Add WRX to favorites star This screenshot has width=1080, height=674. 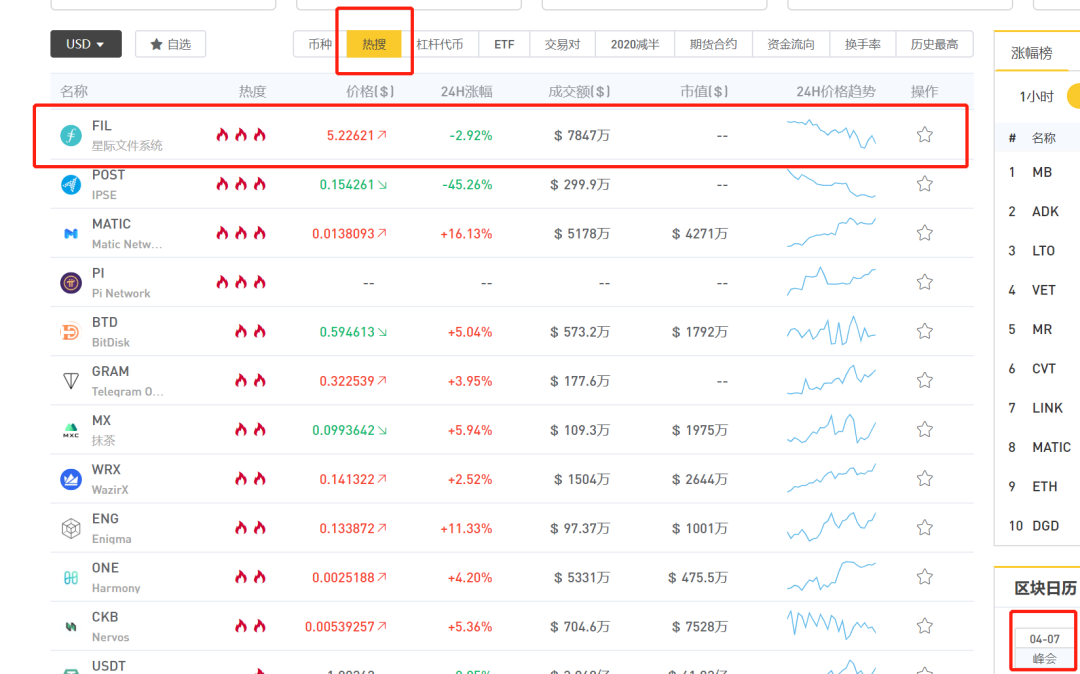coord(925,478)
